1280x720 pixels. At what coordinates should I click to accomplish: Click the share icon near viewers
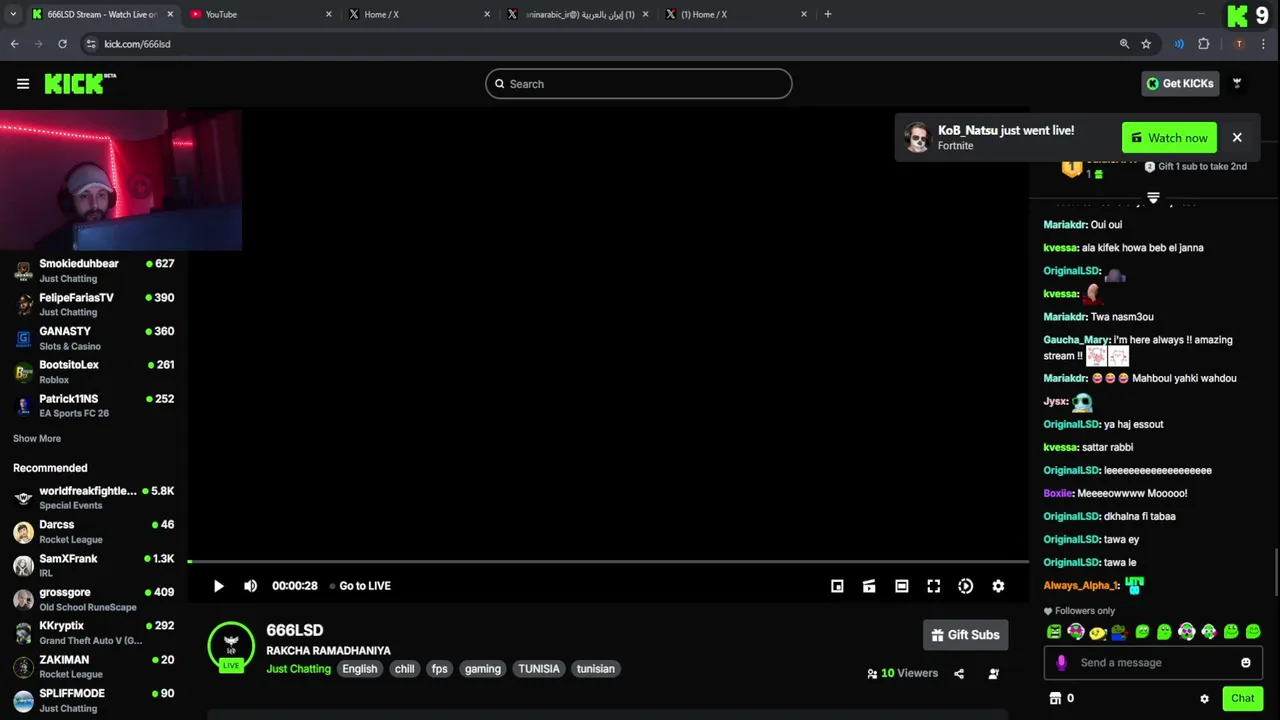(x=959, y=674)
